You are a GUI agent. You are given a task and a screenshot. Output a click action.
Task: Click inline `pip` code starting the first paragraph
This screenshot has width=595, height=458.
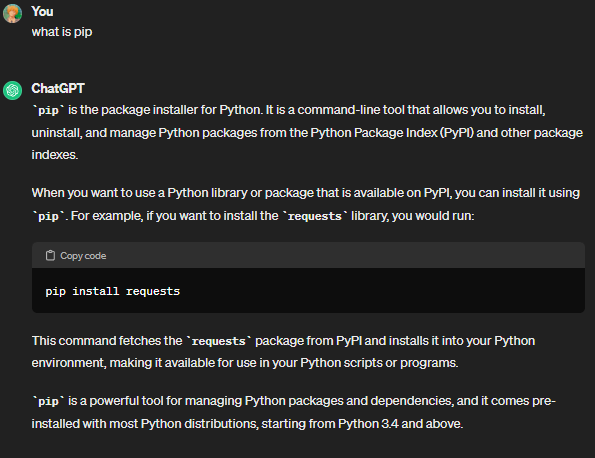click(48, 110)
